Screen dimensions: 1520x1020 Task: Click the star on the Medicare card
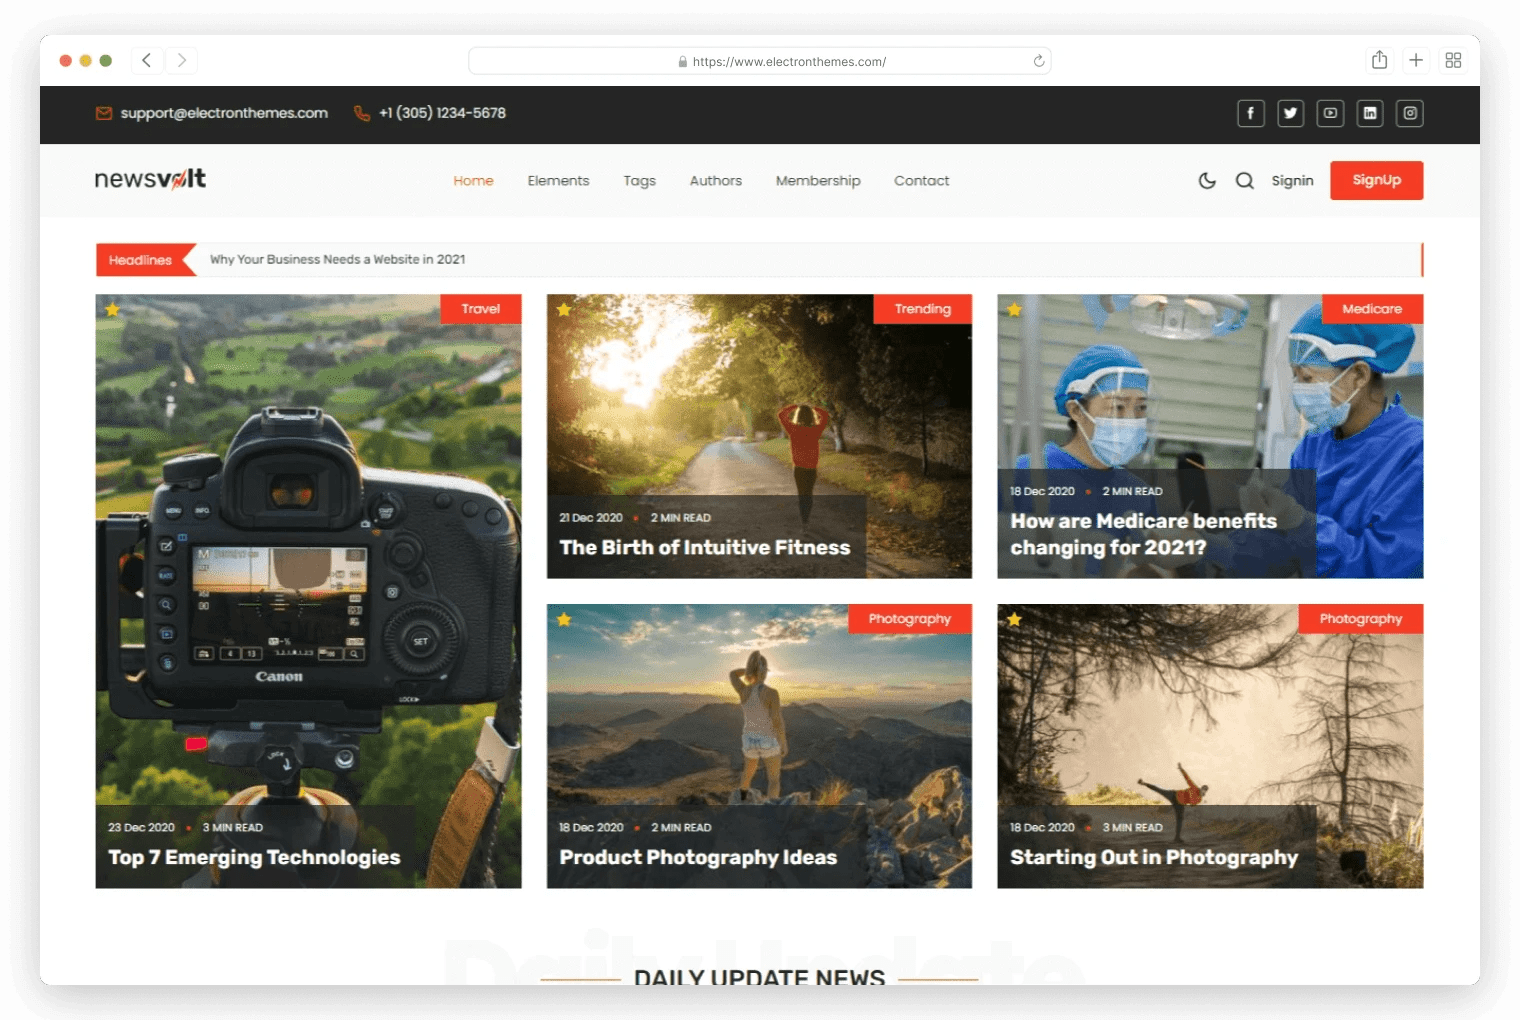1015,310
